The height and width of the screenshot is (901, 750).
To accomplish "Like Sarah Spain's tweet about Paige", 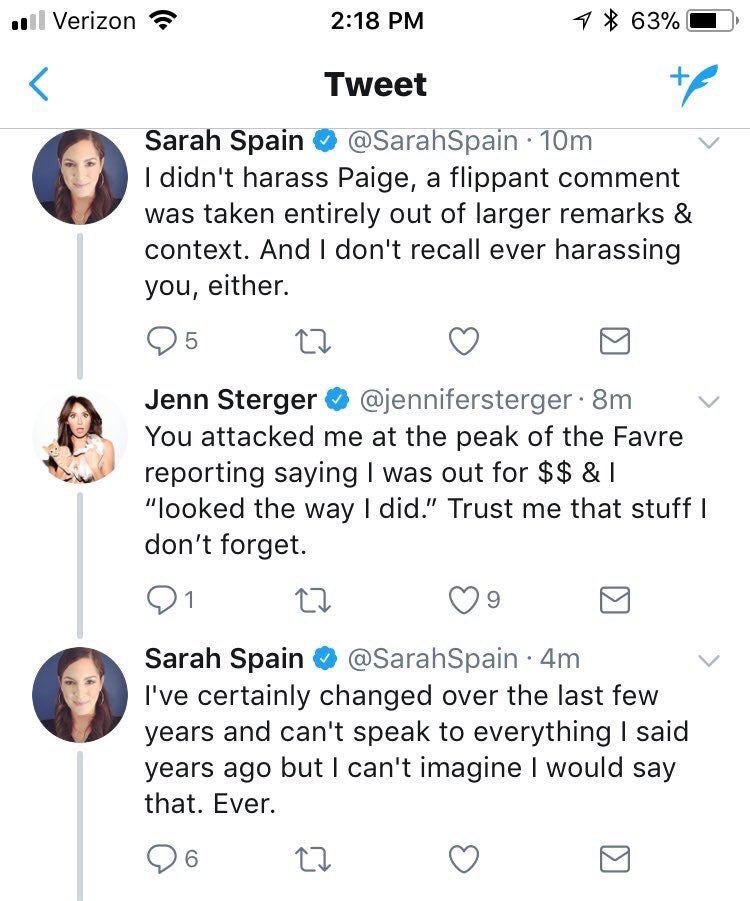I will pyautogui.click(x=461, y=342).
